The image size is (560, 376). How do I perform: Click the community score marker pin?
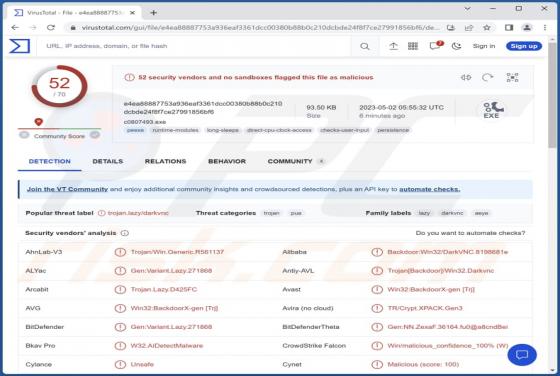(39, 122)
